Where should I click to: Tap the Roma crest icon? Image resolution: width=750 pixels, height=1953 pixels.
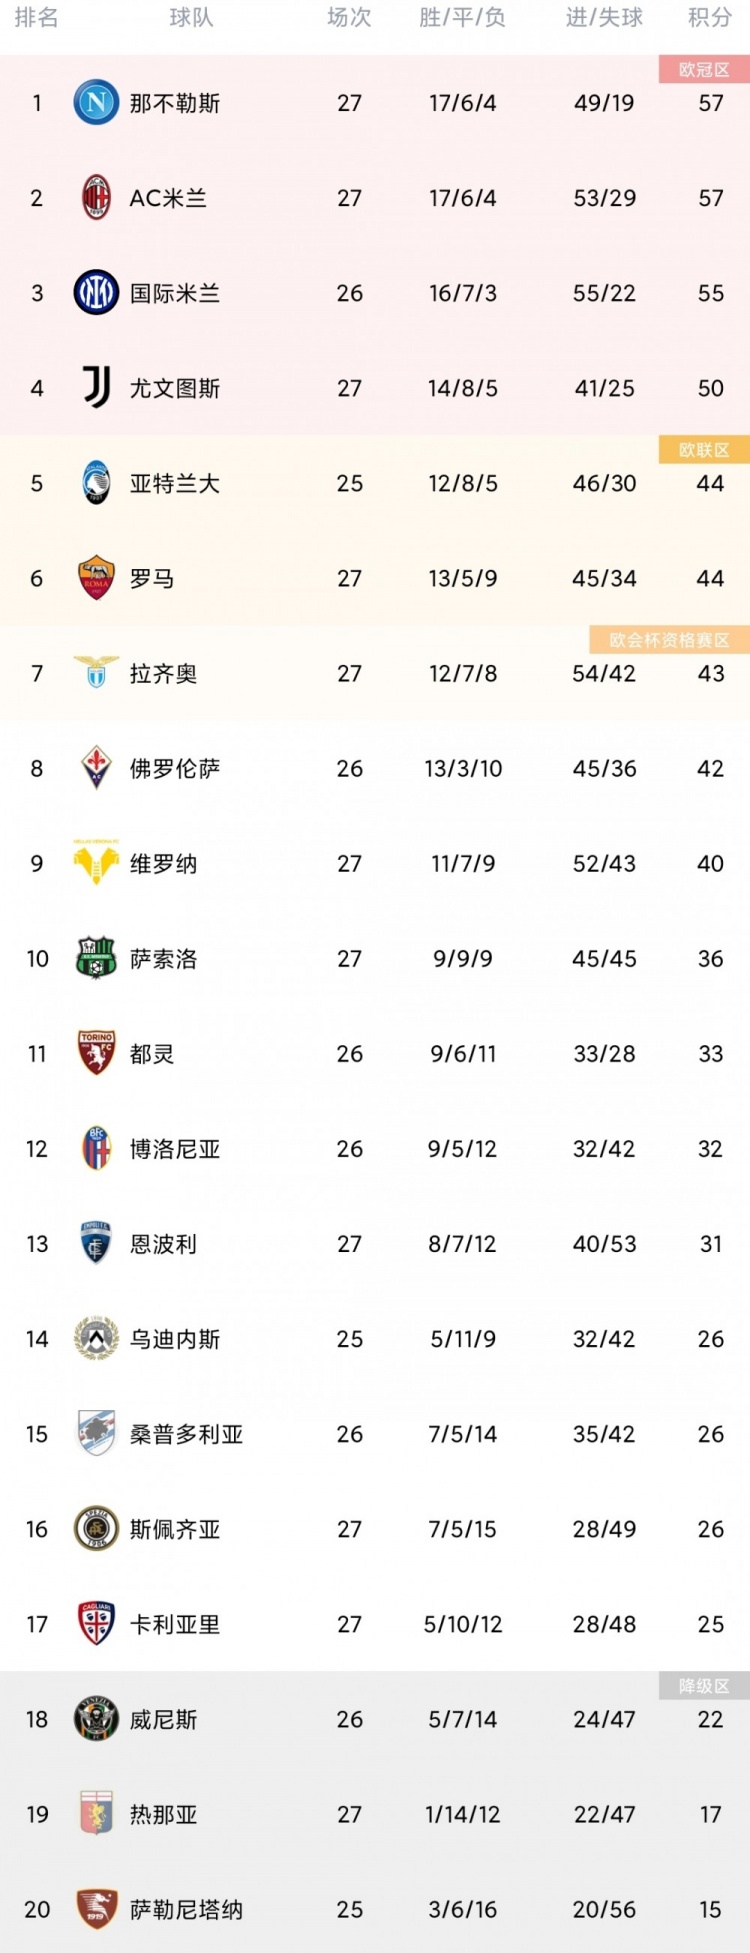click(x=96, y=578)
